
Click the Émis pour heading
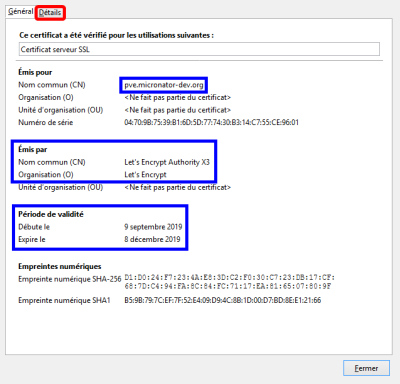[x=35, y=72]
